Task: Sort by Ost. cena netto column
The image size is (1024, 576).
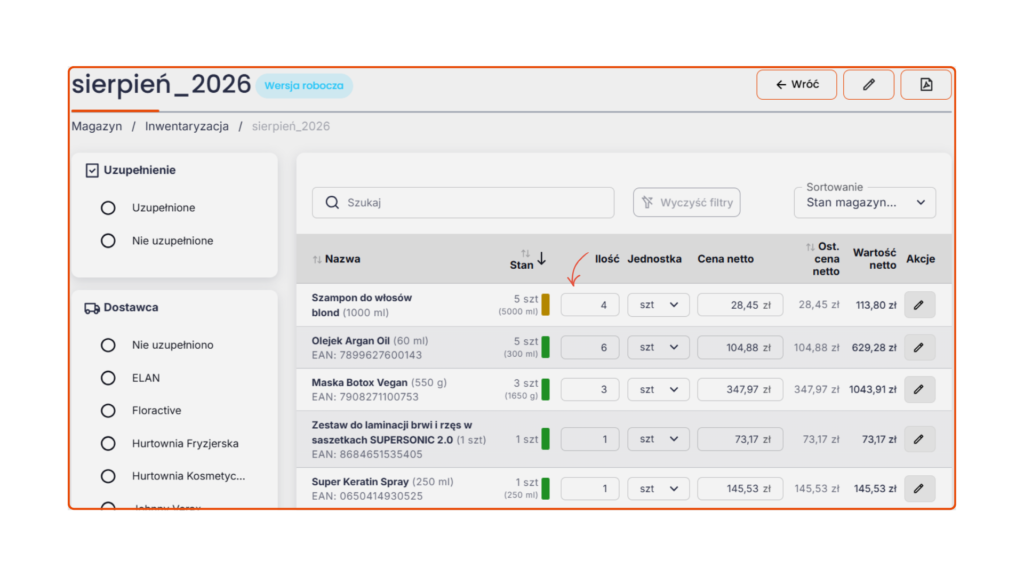Action: tap(810, 247)
